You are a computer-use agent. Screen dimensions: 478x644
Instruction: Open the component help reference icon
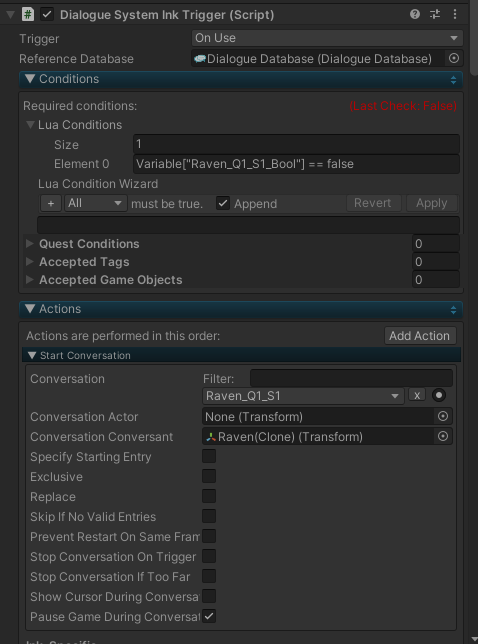415,14
